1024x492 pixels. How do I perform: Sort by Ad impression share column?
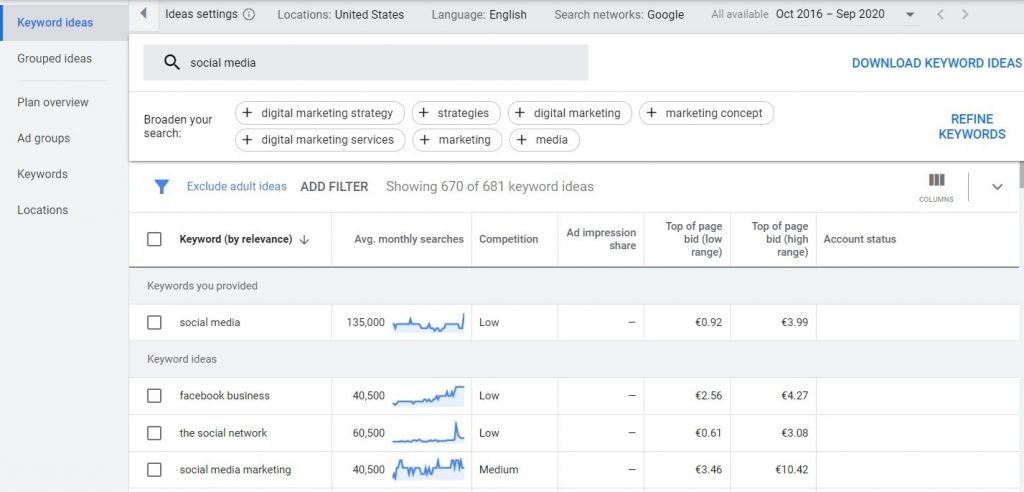[x=601, y=239]
